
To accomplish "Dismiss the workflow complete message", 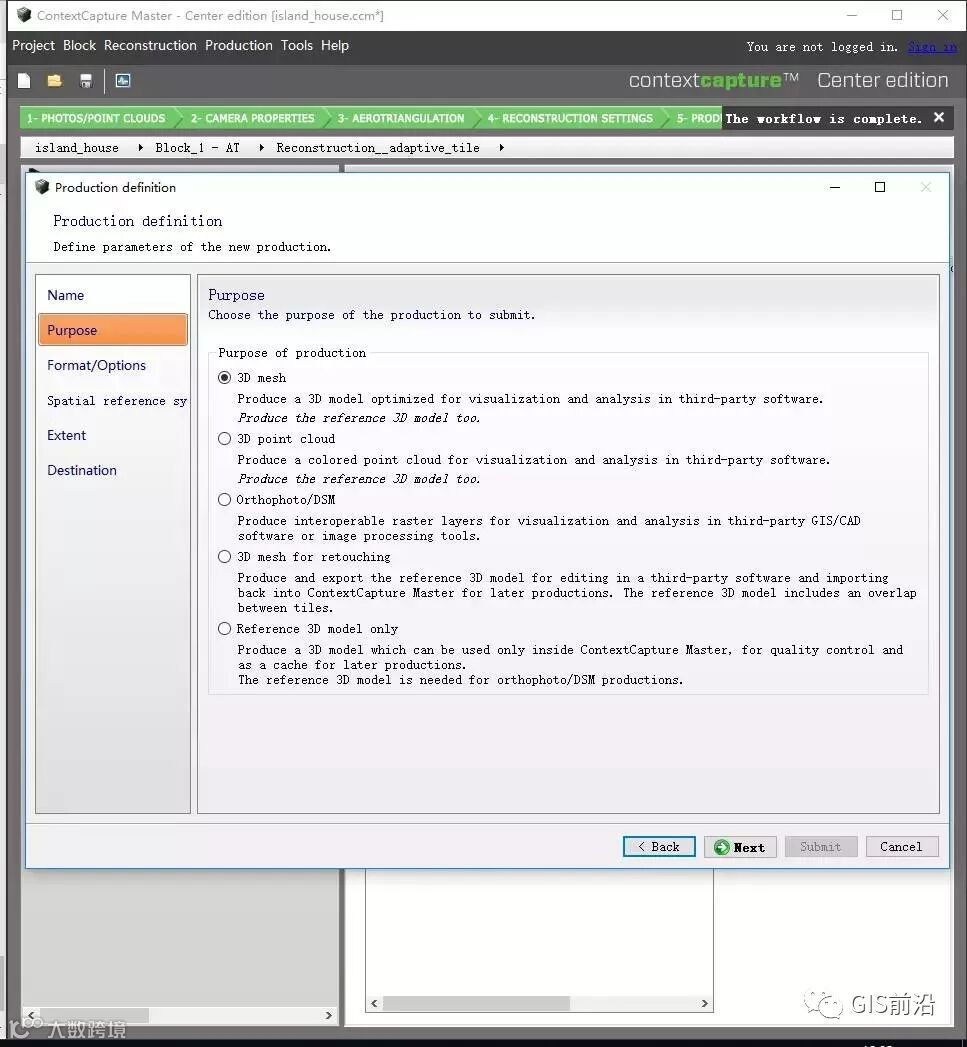I will point(939,118).
